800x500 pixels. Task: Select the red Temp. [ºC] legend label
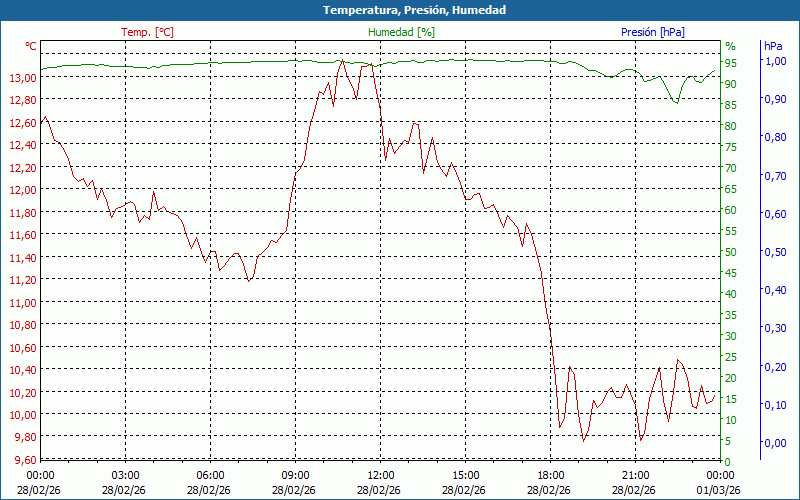147,32
